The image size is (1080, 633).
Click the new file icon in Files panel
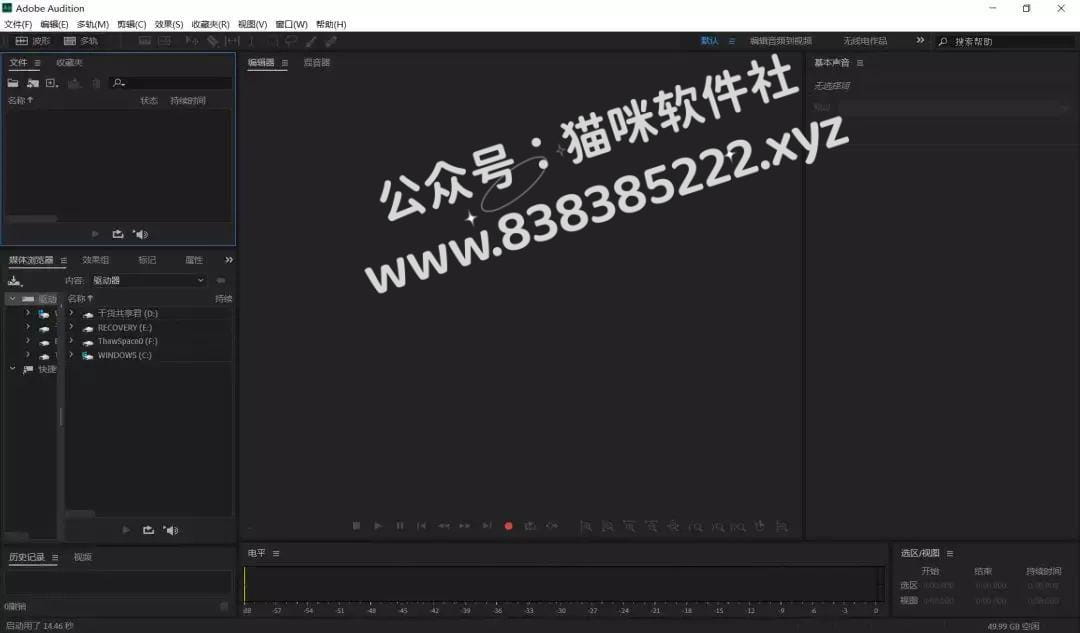point(52,83)
